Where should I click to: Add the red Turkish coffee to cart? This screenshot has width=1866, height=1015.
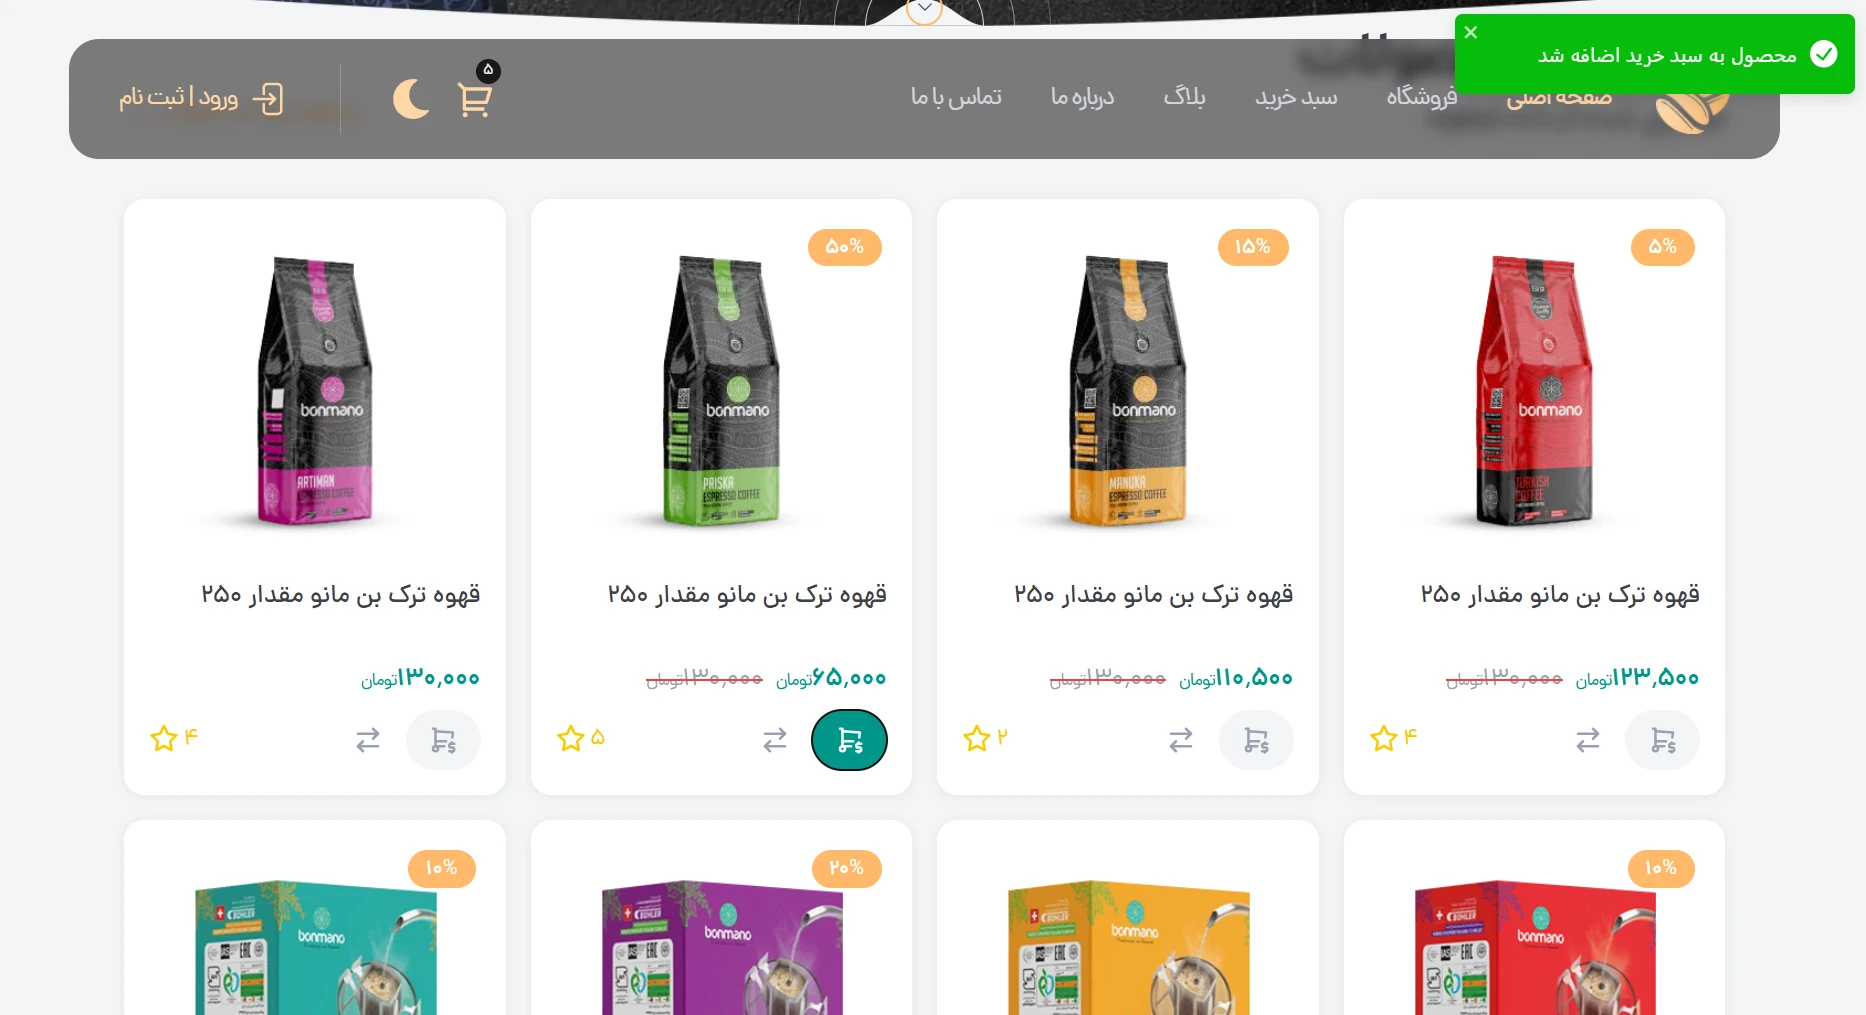coord(1663,740)
